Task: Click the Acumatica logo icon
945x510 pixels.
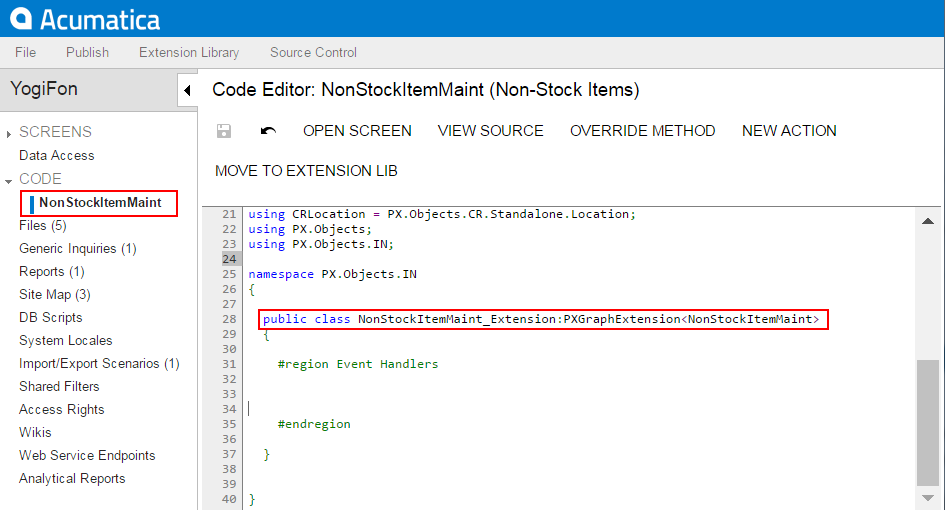Action: tap(21, 18)
